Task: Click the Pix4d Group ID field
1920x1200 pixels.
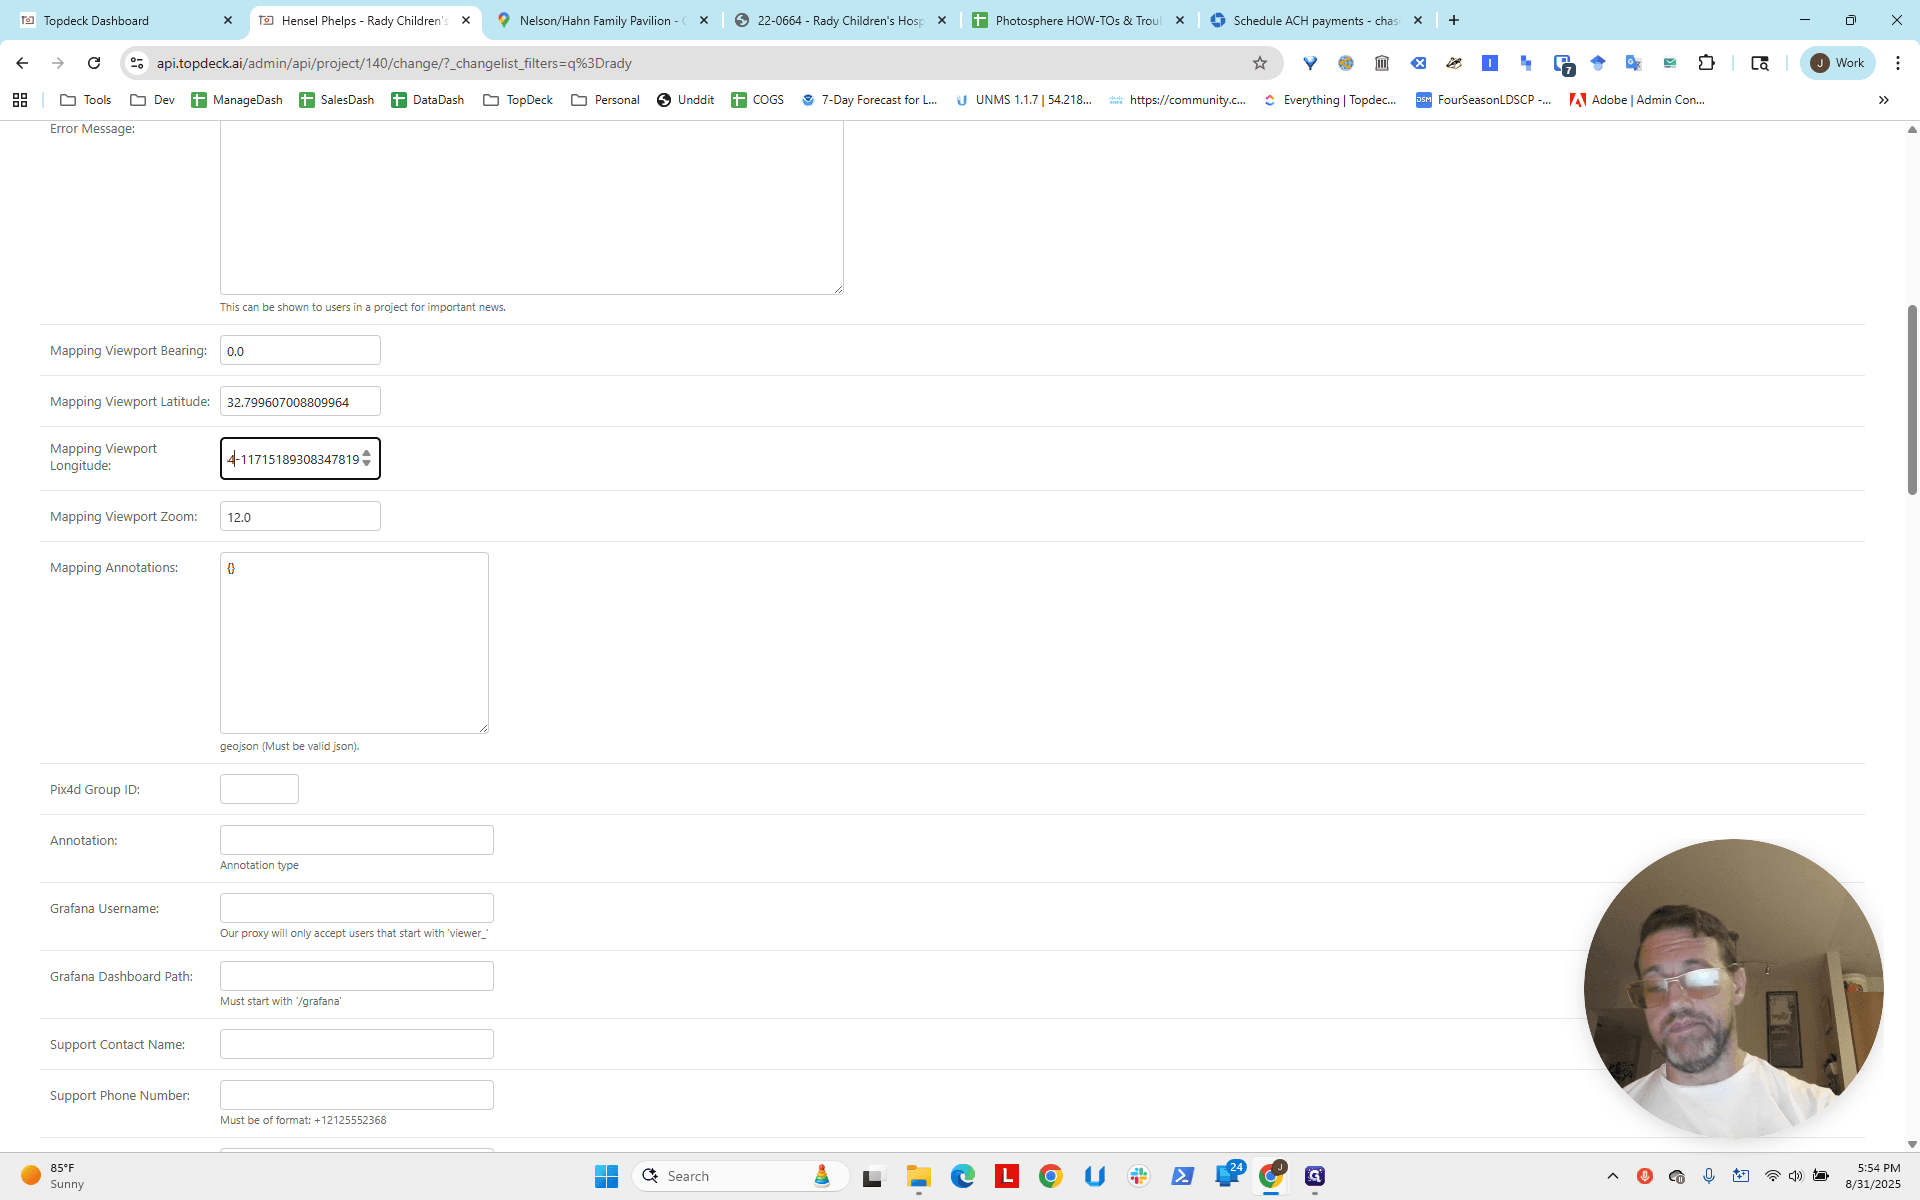Action: [259, 789]
